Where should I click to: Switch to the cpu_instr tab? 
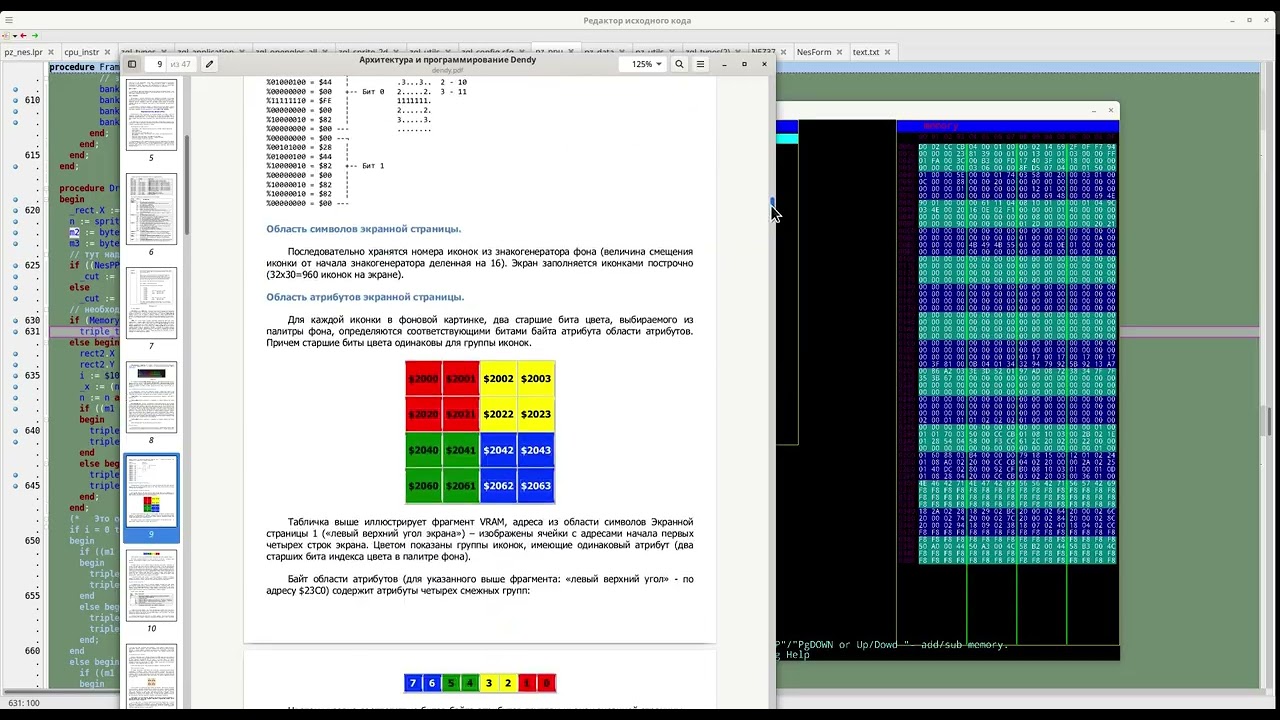(81, 52)
